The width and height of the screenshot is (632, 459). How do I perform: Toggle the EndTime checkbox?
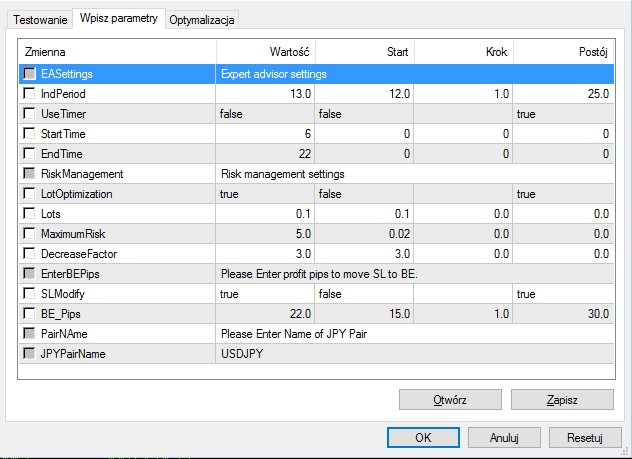(29, 154)
